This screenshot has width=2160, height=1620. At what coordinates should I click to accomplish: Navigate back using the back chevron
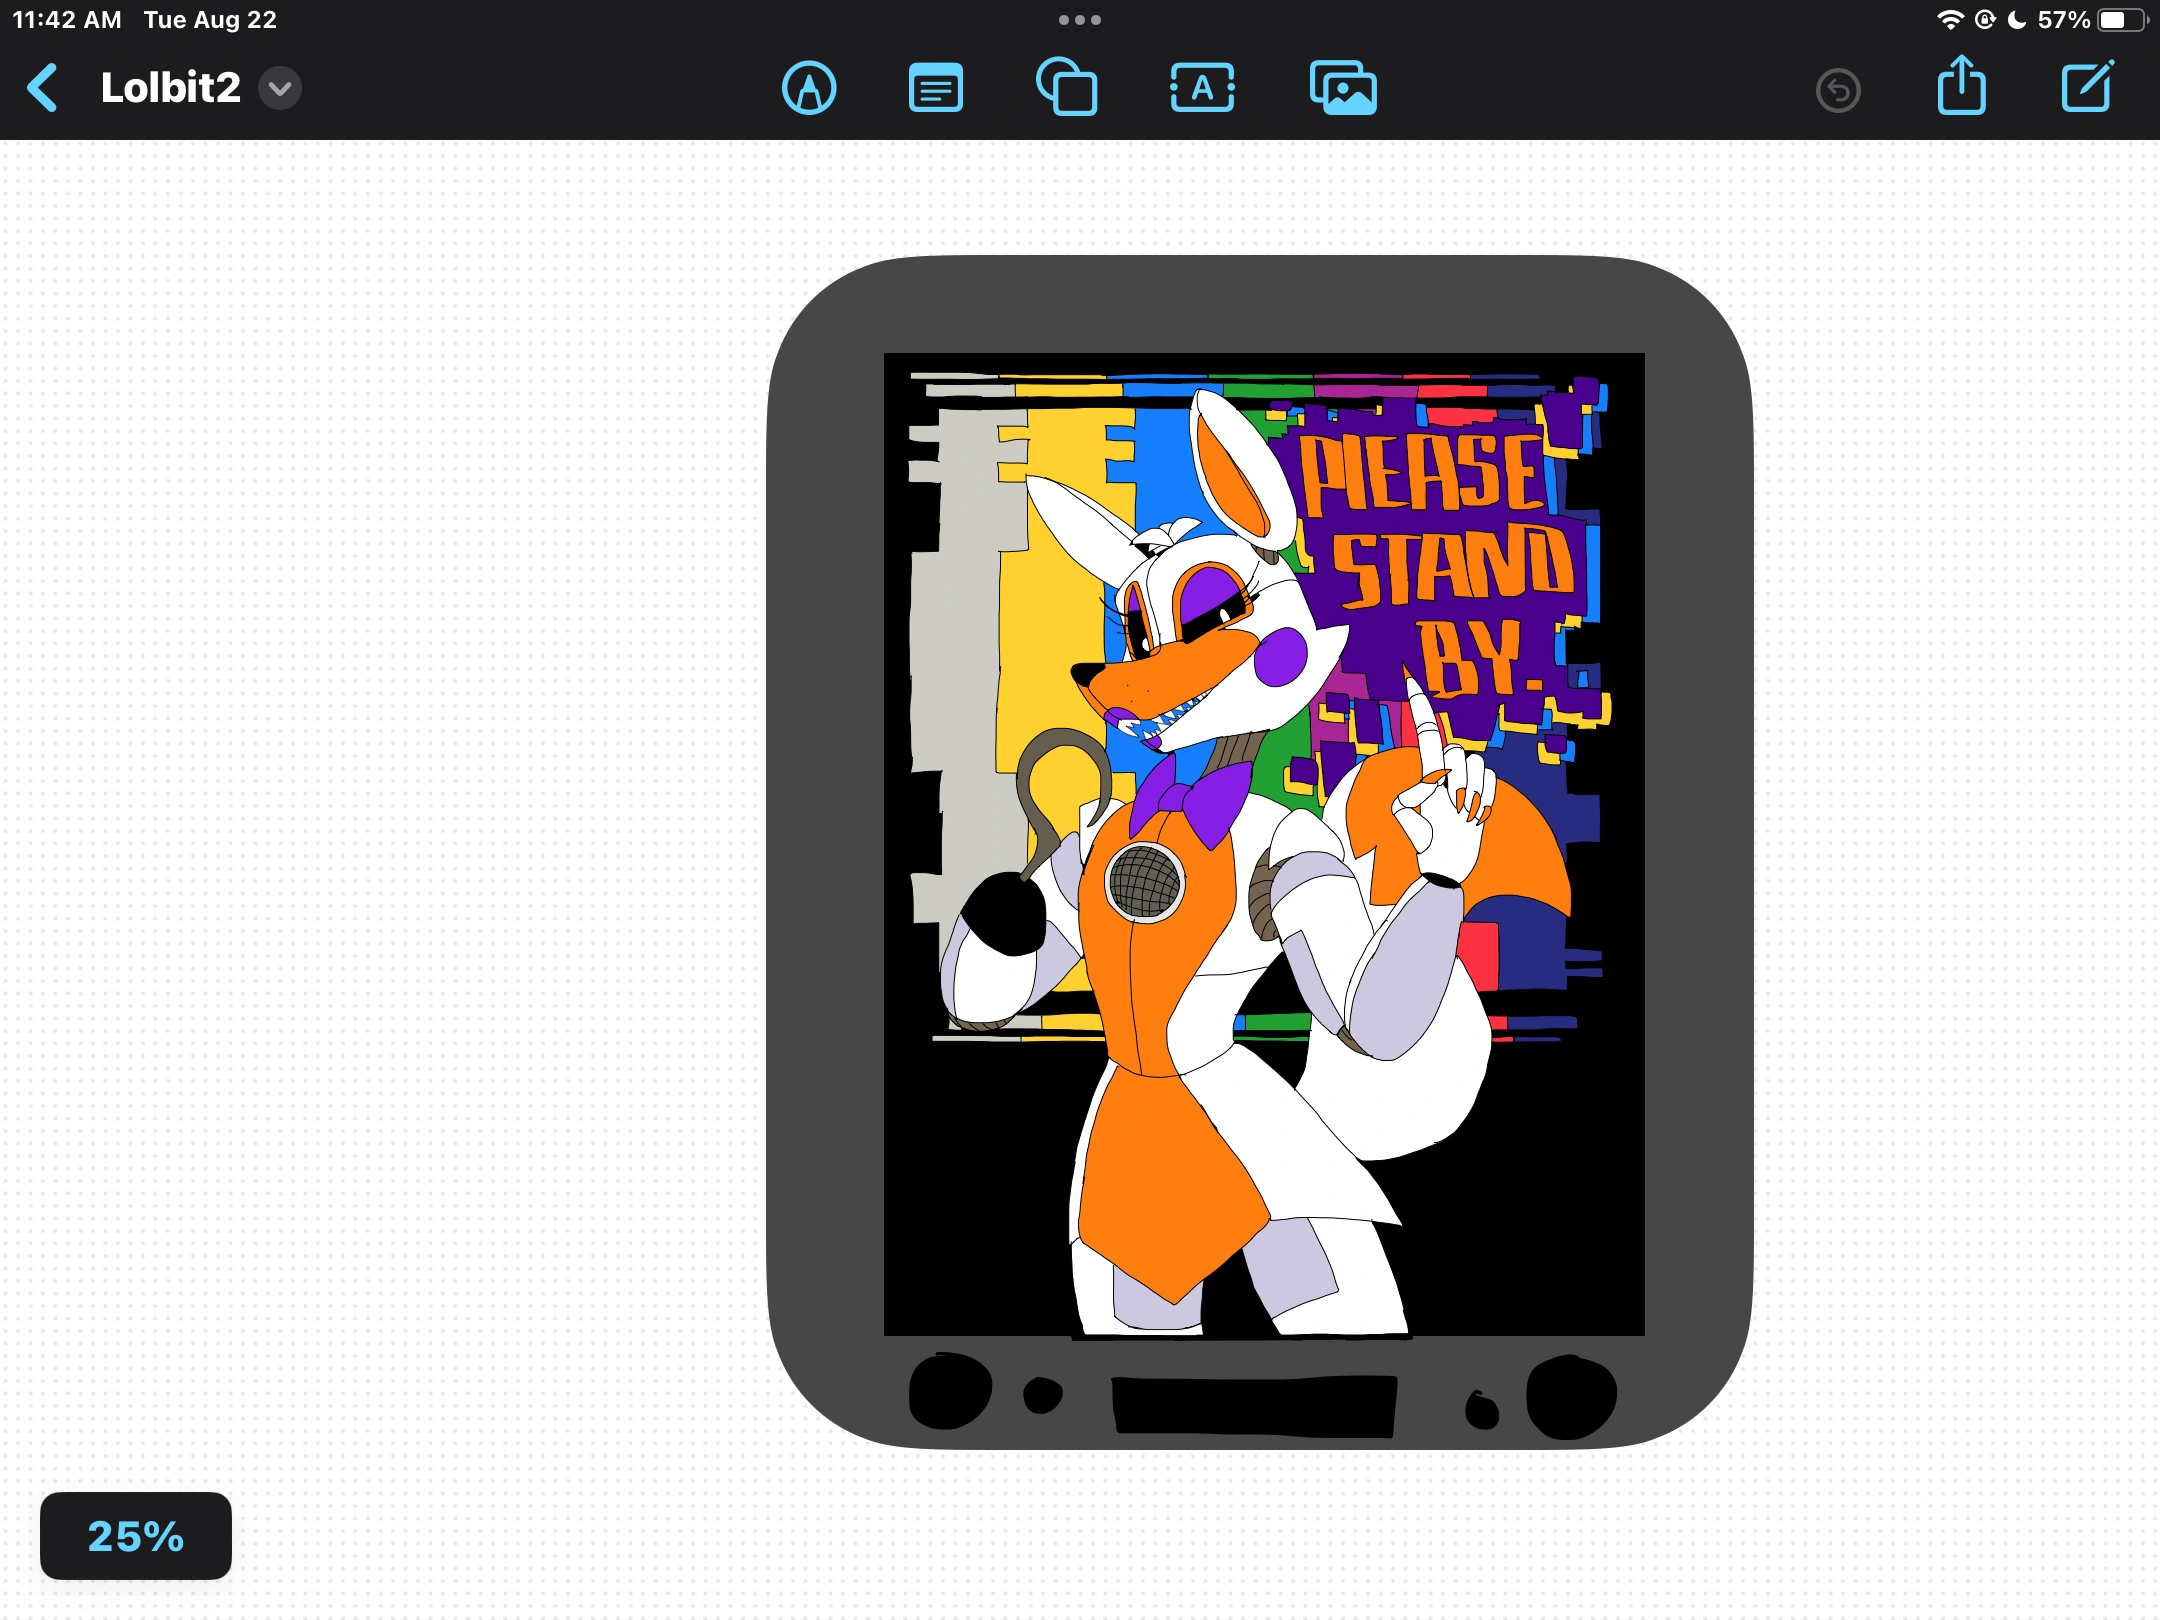coord(43,88)
